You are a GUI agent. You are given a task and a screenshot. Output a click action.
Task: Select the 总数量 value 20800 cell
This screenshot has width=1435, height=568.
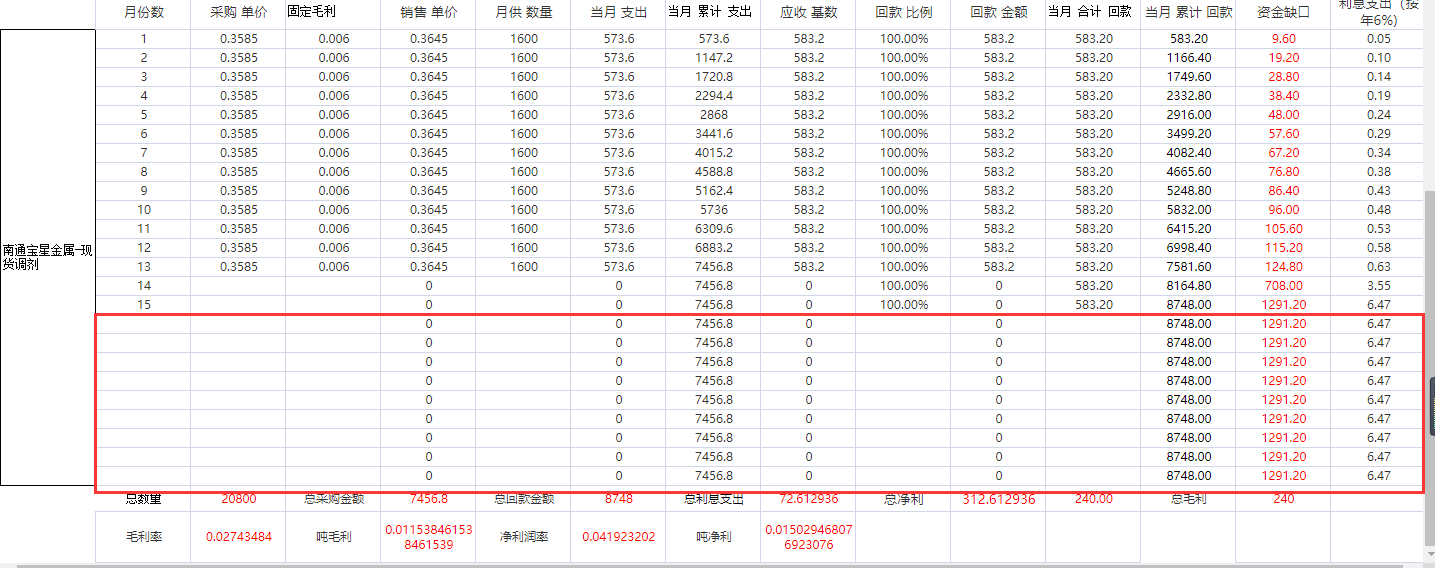coord(238,499)
